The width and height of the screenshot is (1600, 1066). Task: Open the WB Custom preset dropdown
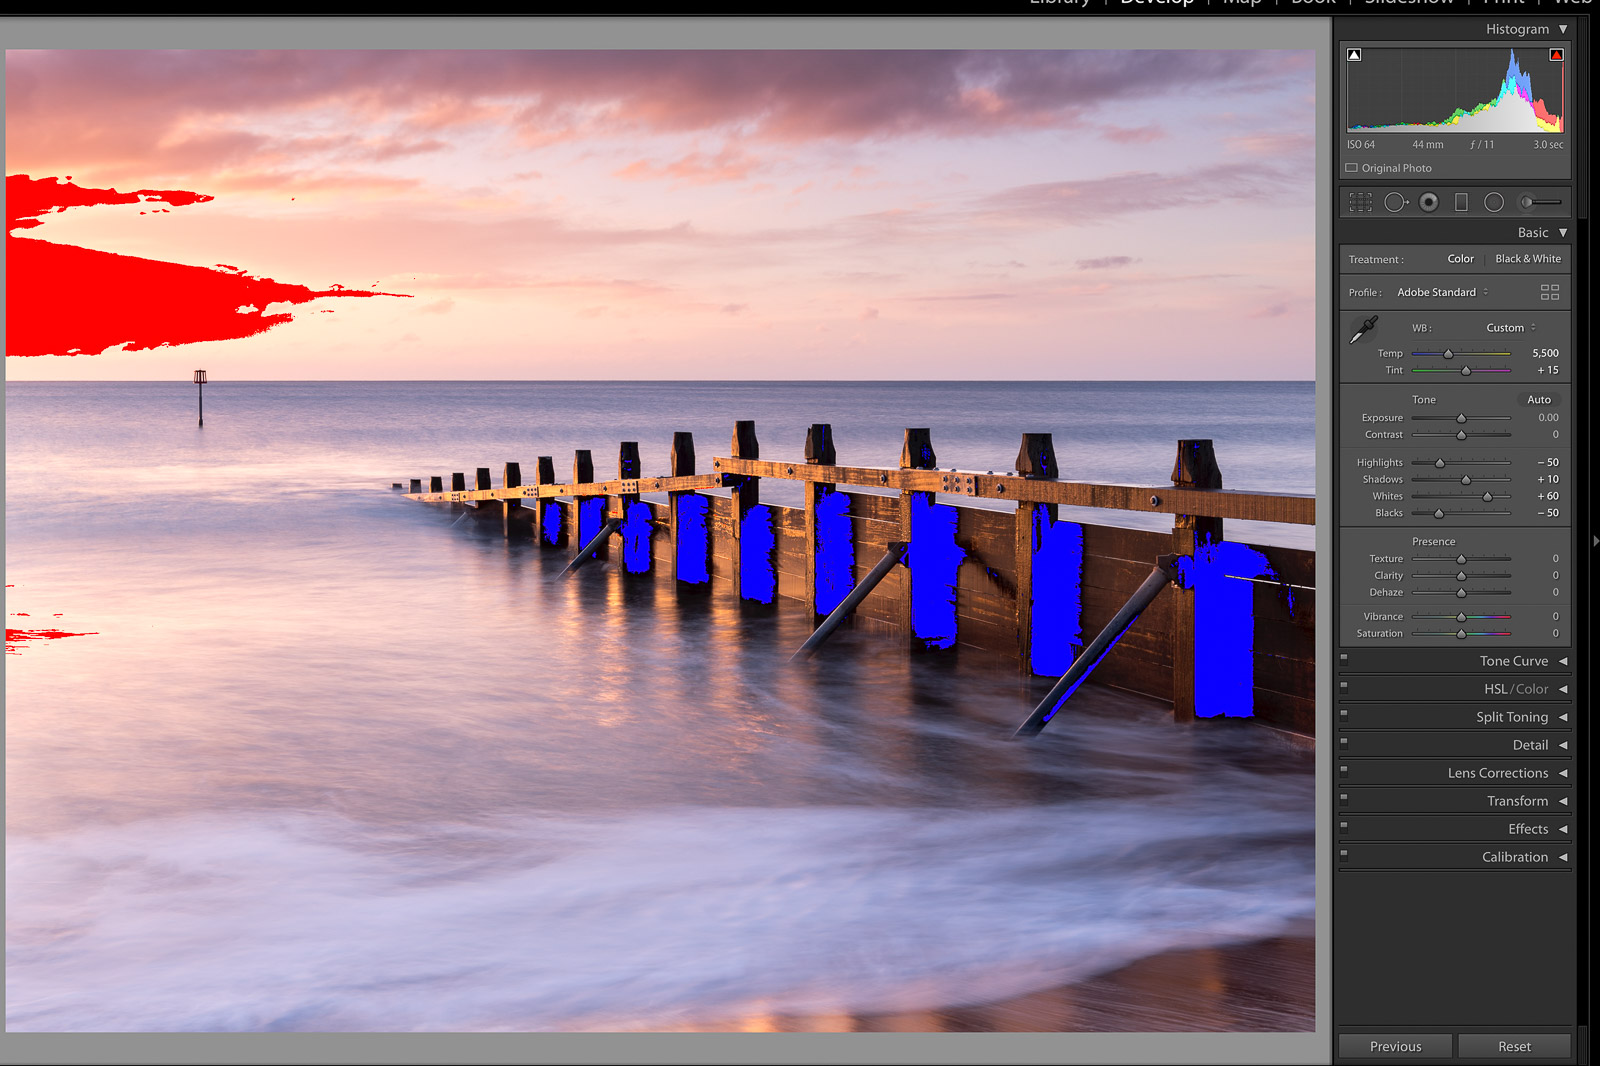point(1510,328)
